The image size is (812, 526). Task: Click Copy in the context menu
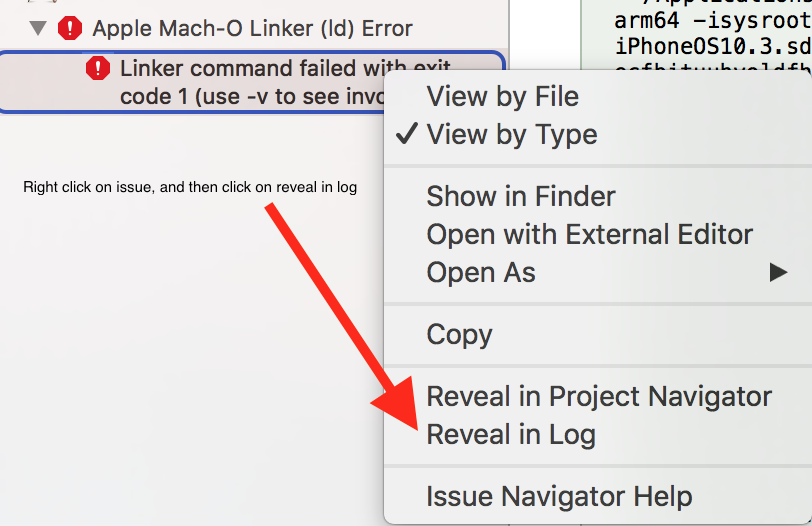pyautogui.click(x=459, y=334)
